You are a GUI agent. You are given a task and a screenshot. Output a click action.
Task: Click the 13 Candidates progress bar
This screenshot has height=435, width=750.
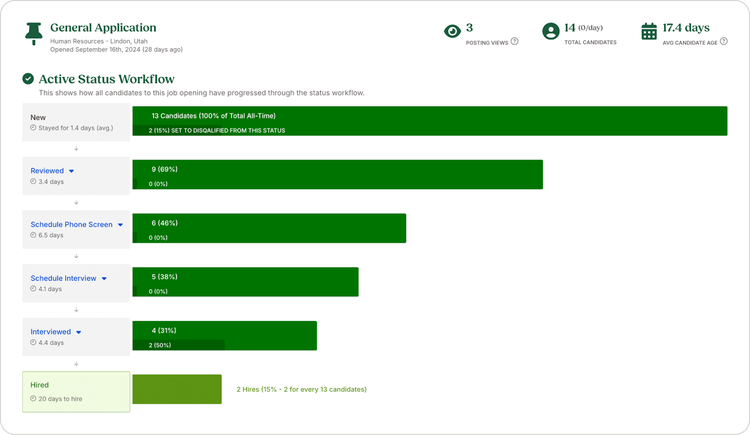point(430,121)
